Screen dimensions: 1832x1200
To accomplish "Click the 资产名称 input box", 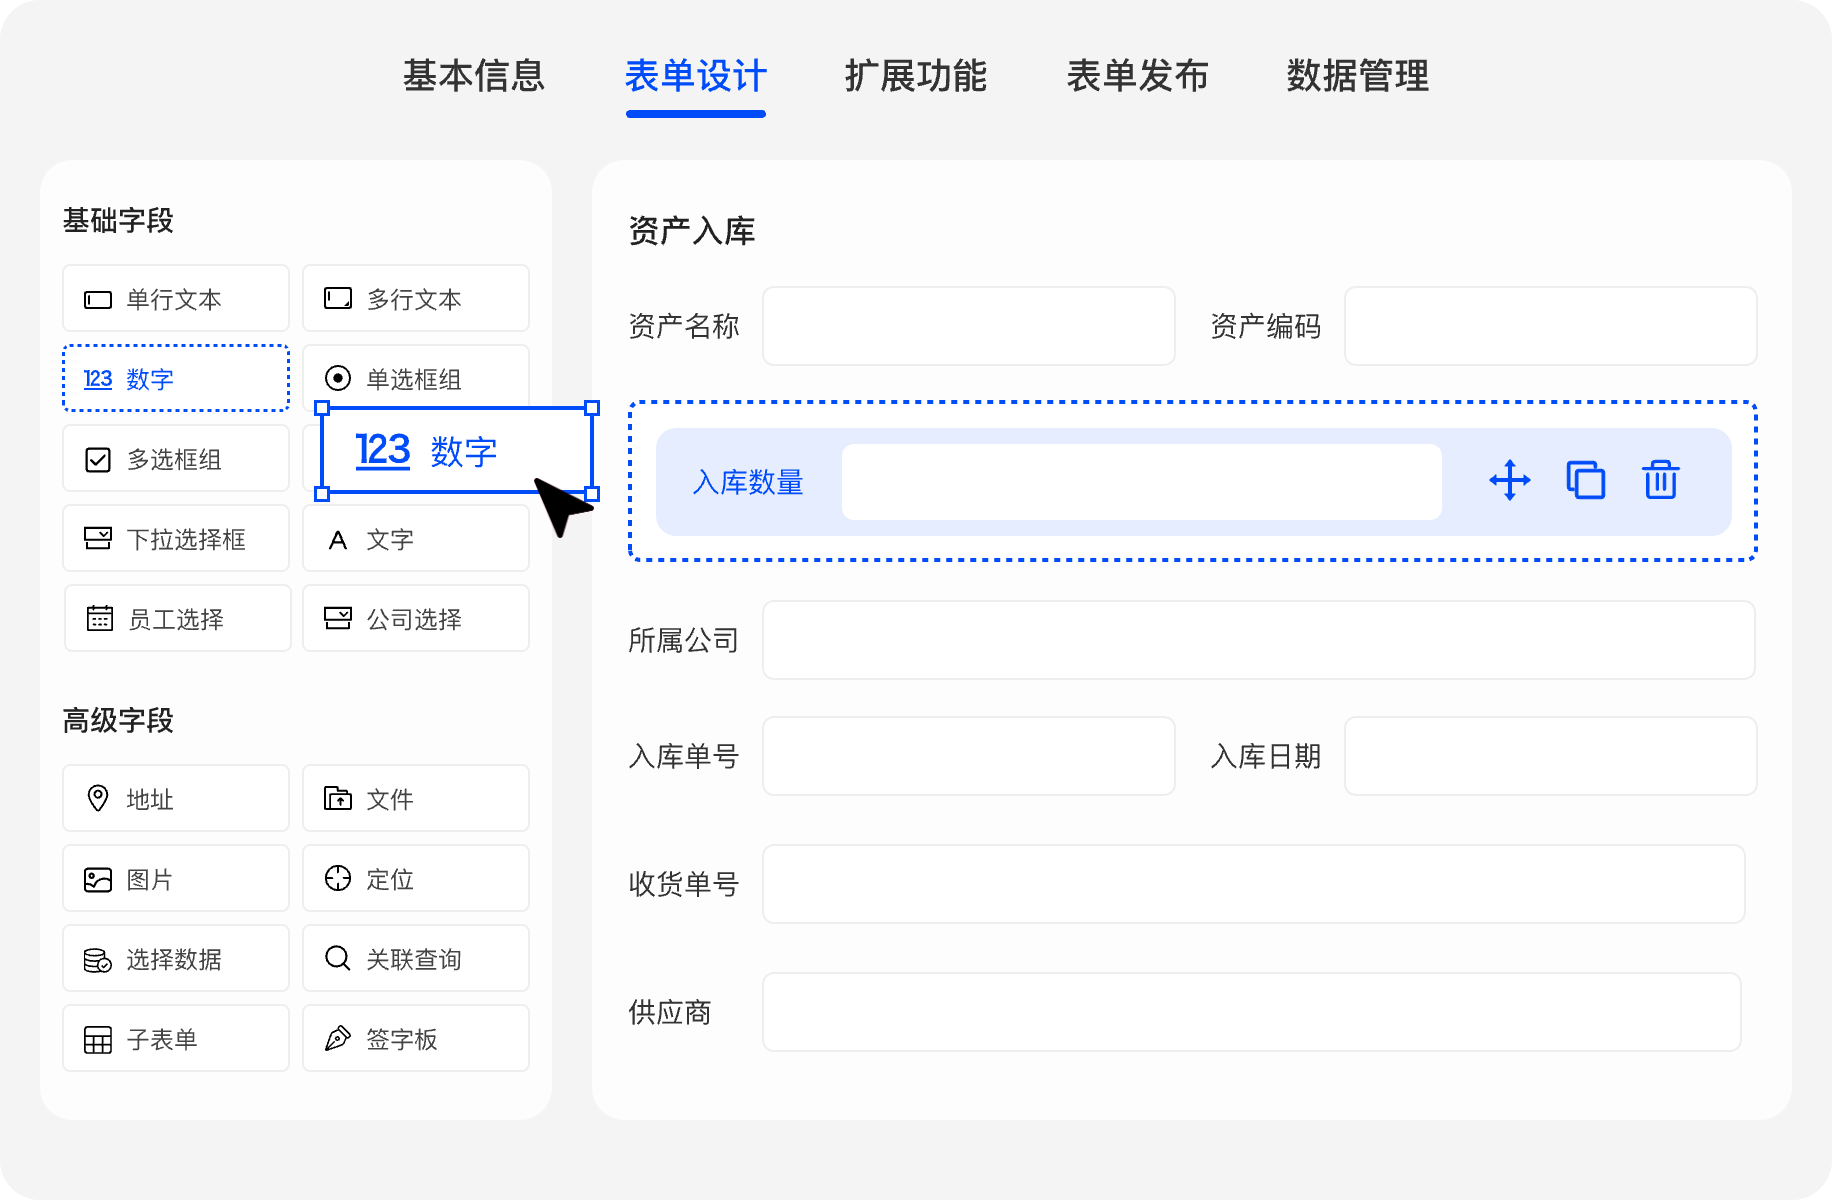I will point(968,326).
